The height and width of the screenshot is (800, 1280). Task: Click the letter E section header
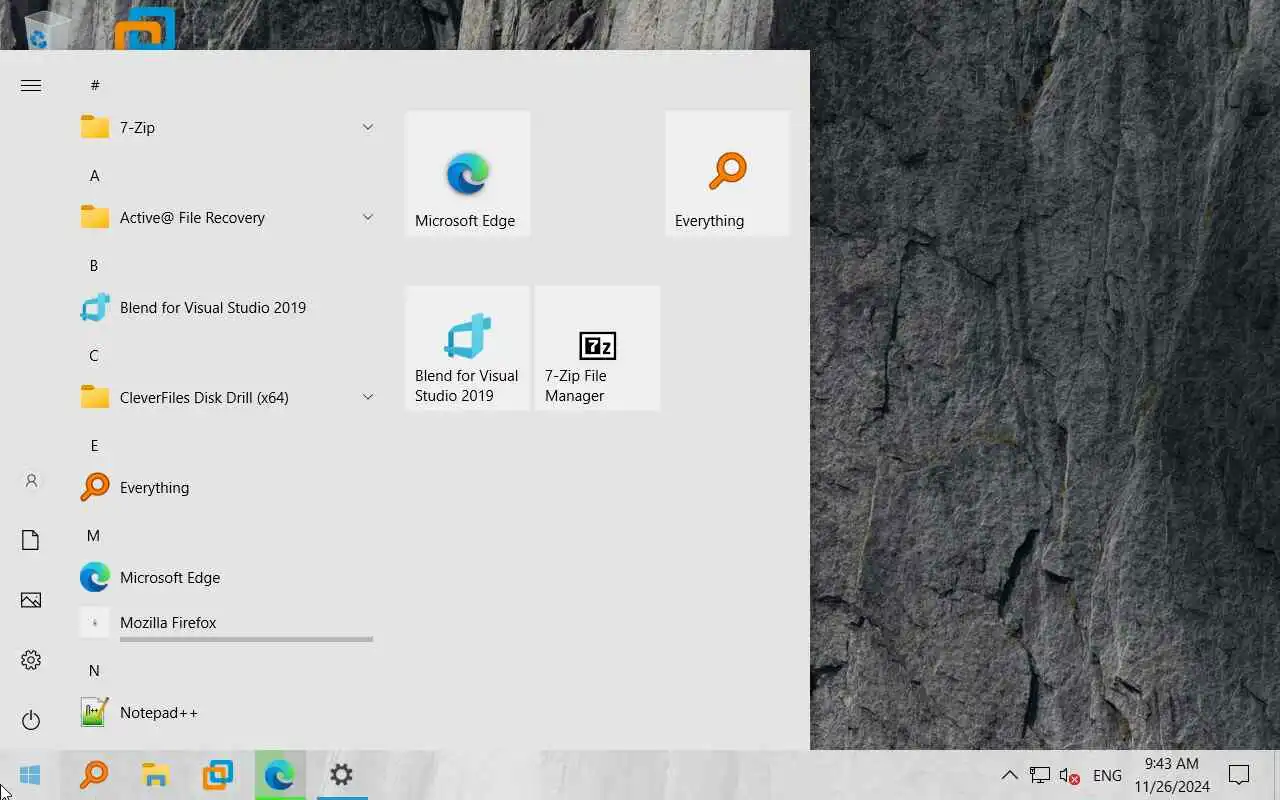(94, 446)
